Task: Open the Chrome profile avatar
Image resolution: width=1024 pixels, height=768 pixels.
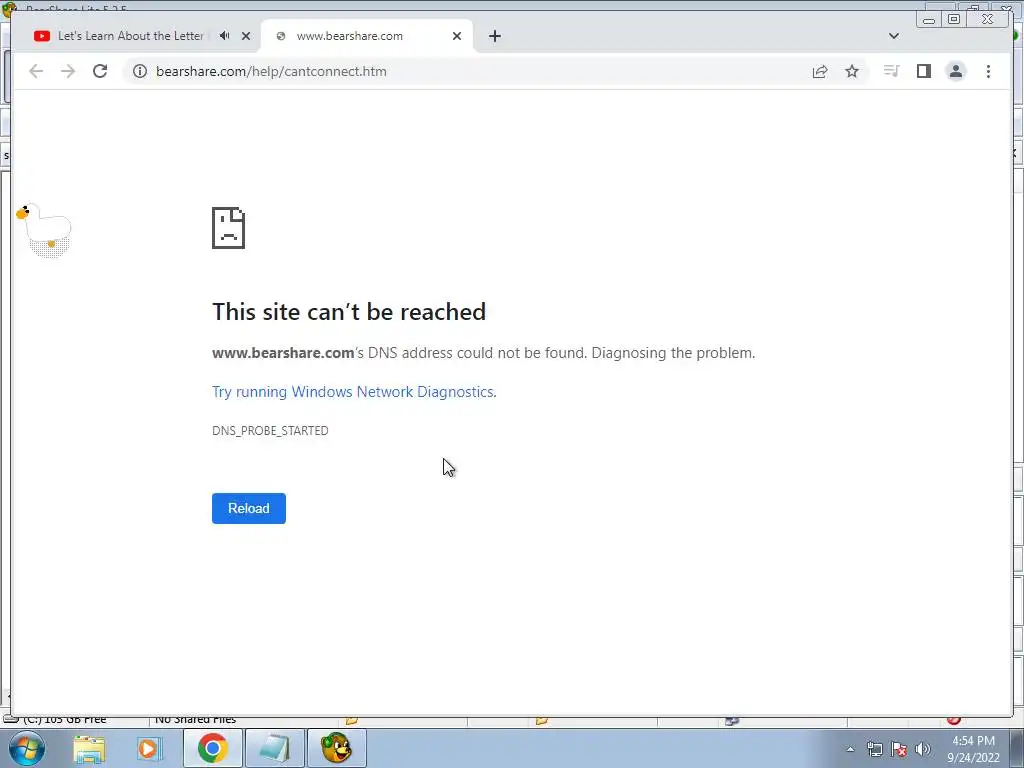Action: pyautogui.click(x=955, y=71)
